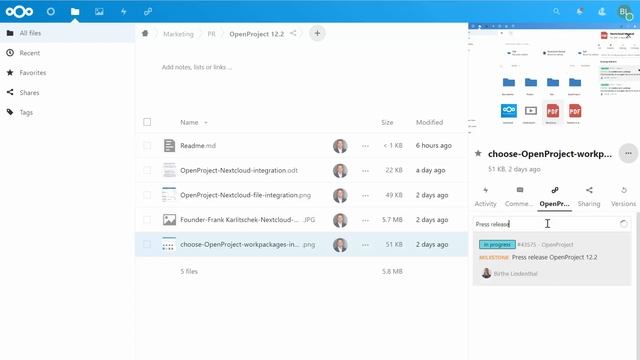The width and height of the screenshot is (640, 360).
Task: Click the Nextcloud logo
Action: point(19,11)
